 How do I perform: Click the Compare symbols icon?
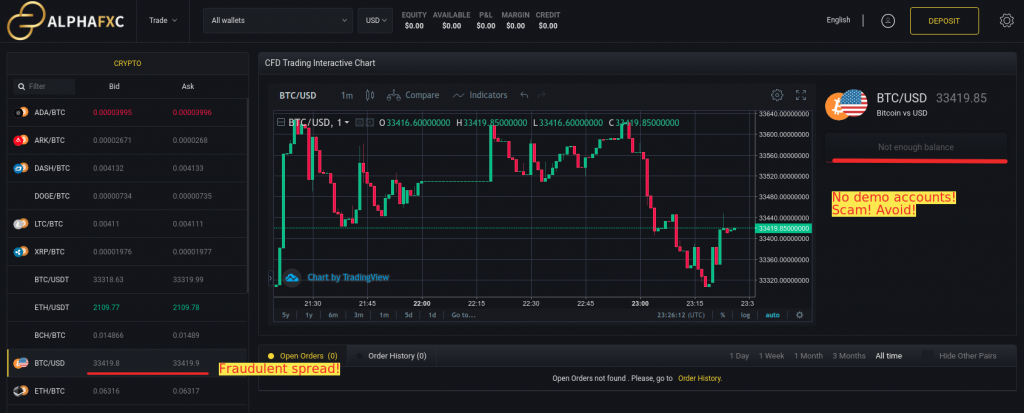pos(393,95)
